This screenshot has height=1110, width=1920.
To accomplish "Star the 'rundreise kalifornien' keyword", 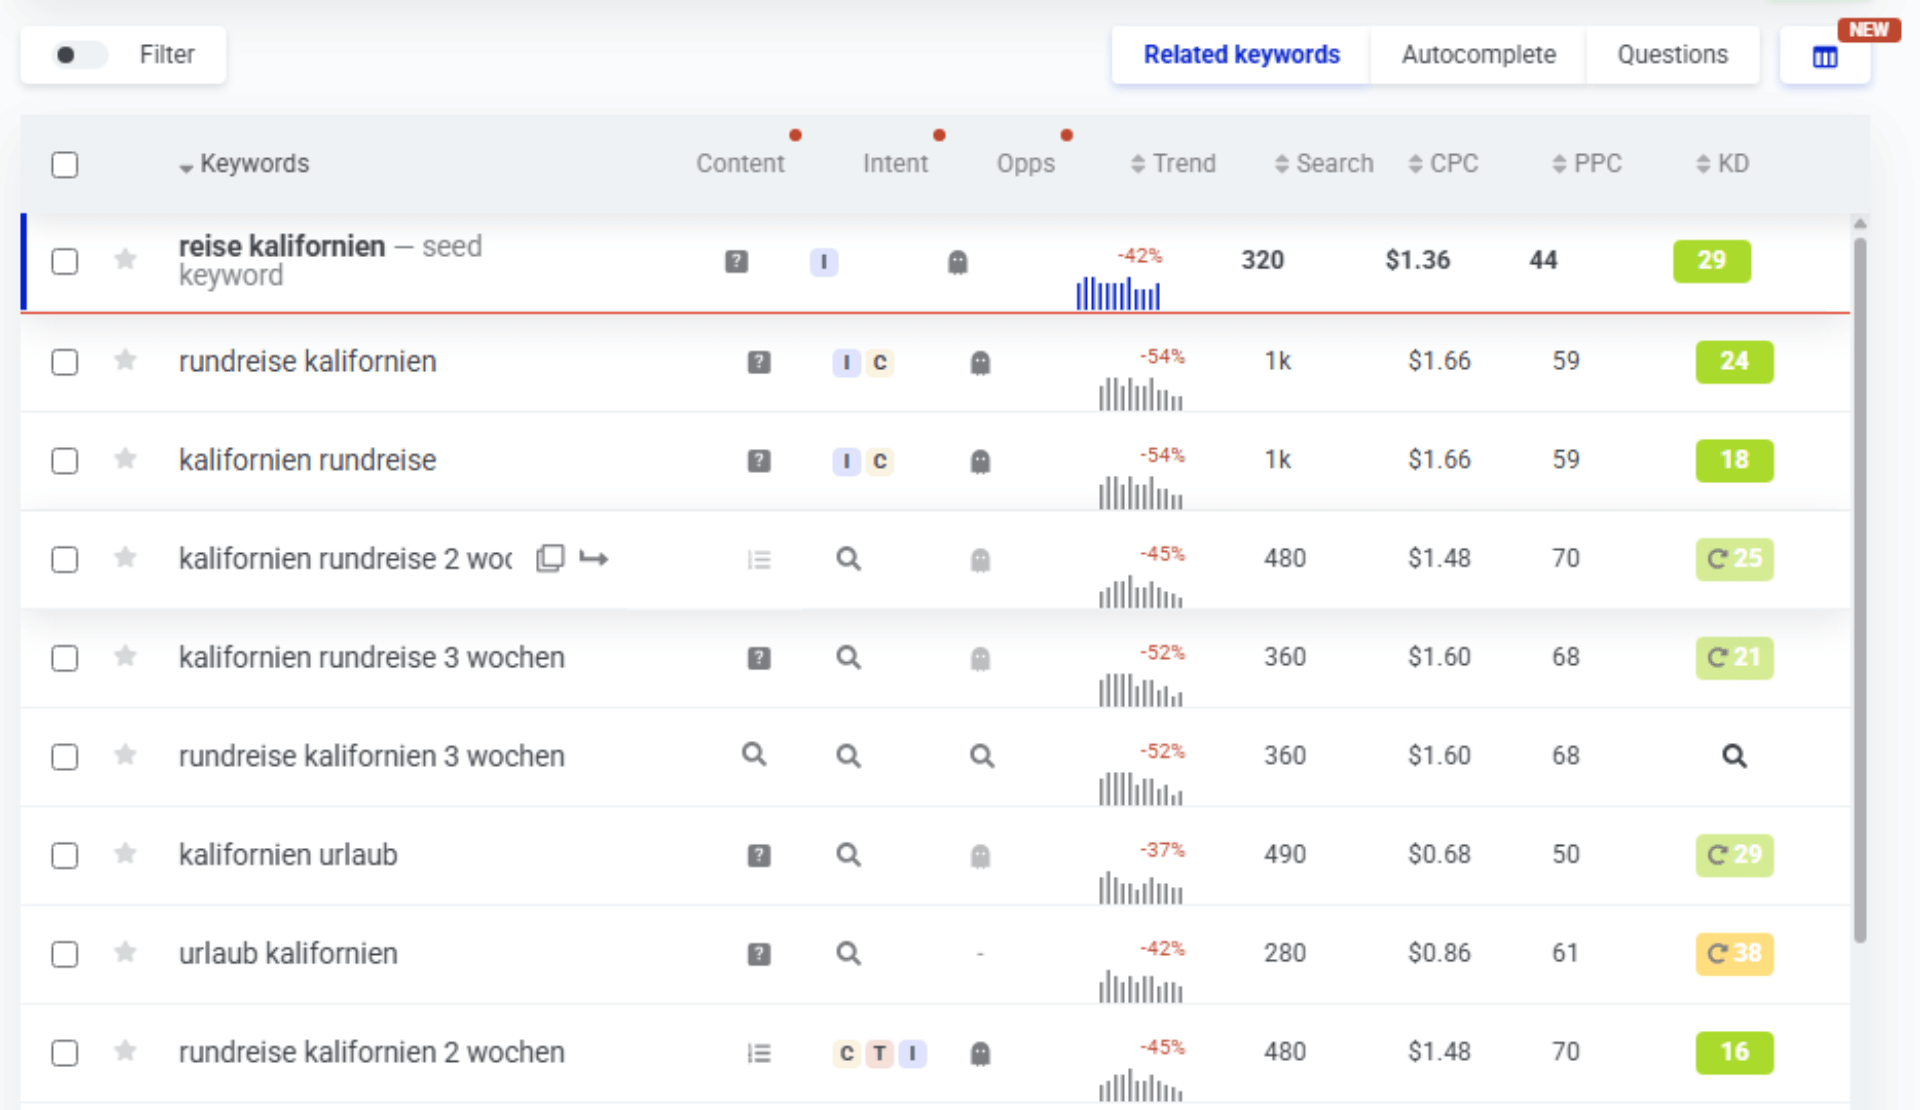I will (125, 360).
